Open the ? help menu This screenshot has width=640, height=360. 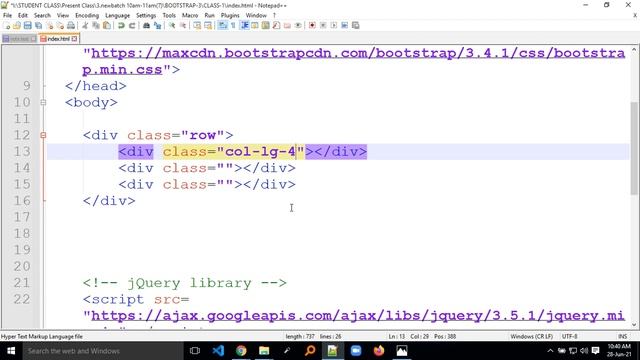(274, 15)
